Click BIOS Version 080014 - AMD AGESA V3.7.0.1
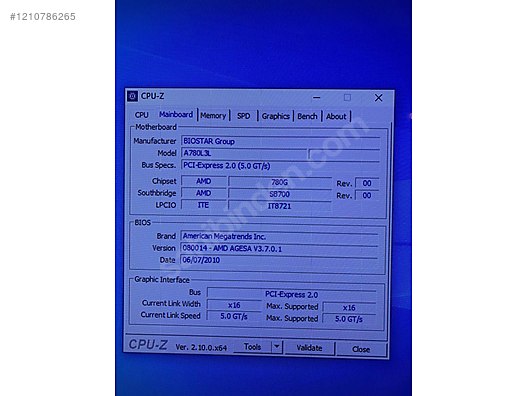The height and width of the screenshot is (396, 528). [x=279, y=249]
